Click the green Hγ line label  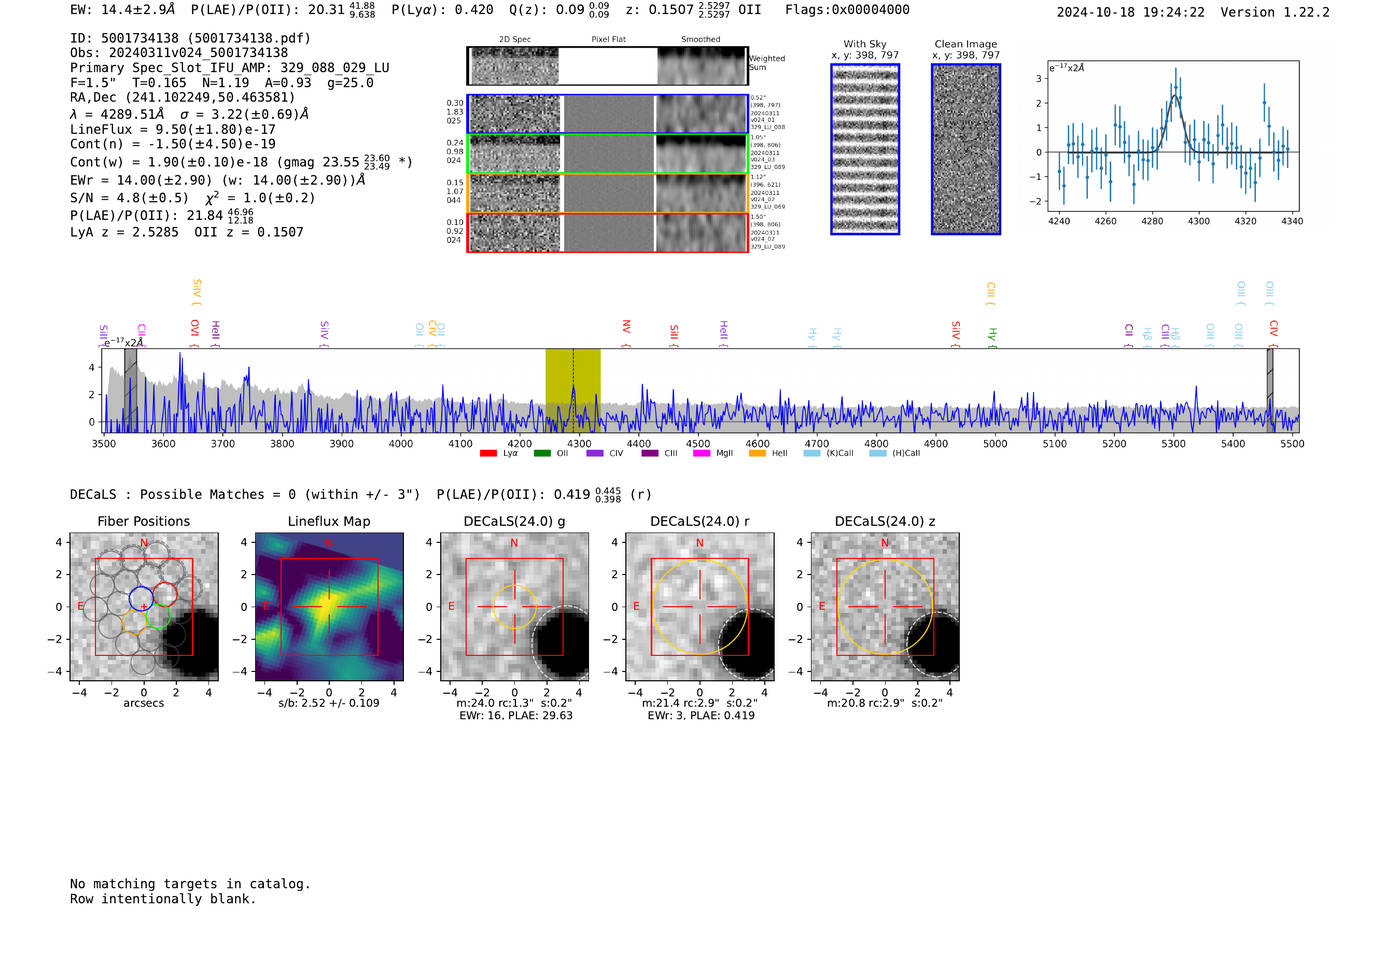tap(992, 337)
